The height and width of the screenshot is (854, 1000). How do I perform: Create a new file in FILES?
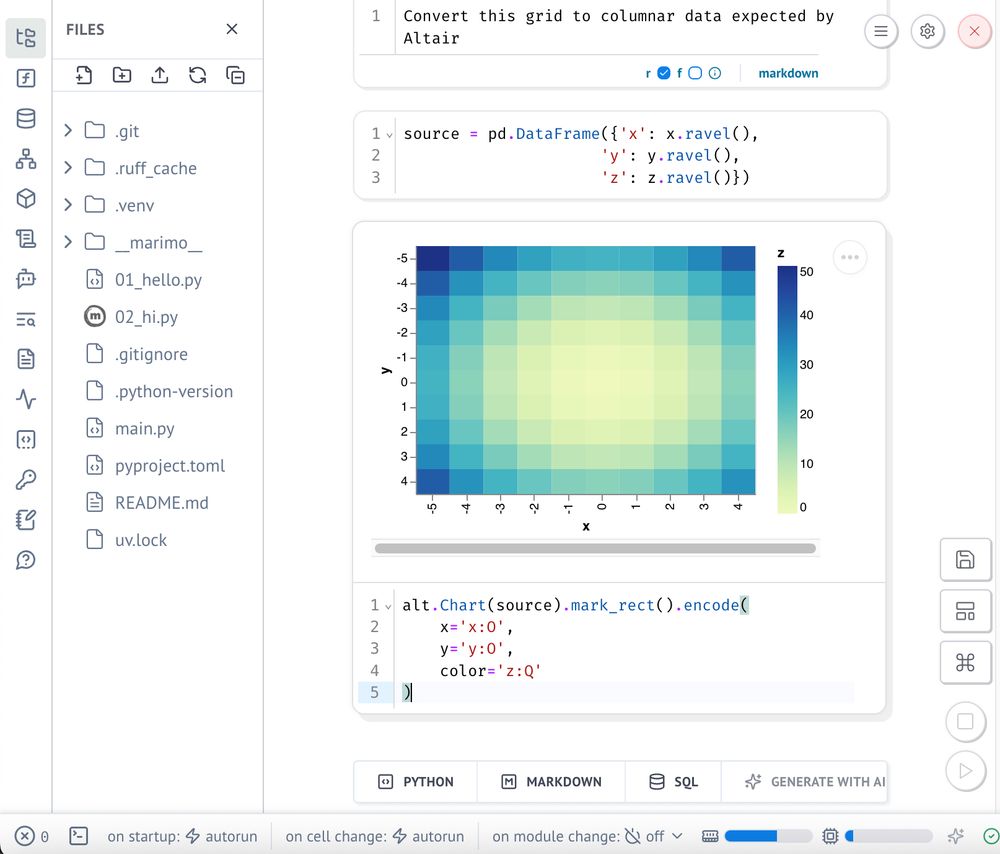coord(84,75)
